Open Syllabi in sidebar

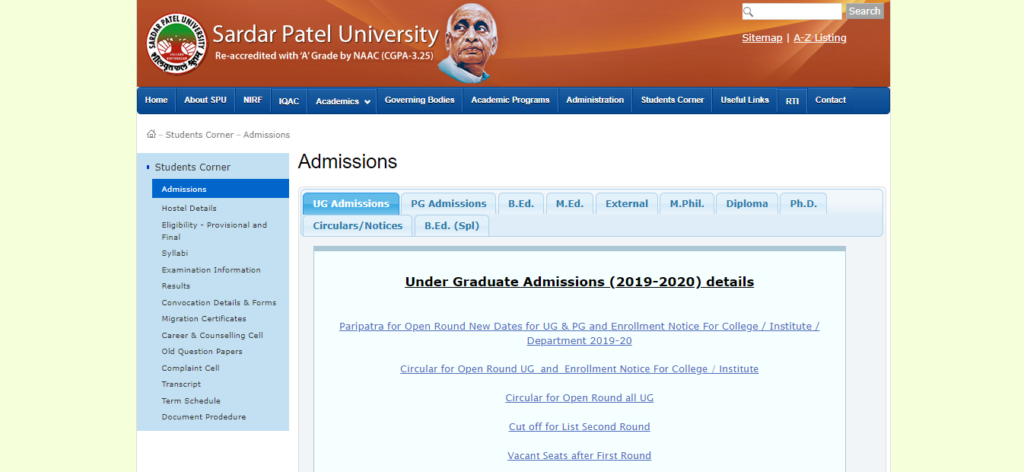(x=174, y=253)
